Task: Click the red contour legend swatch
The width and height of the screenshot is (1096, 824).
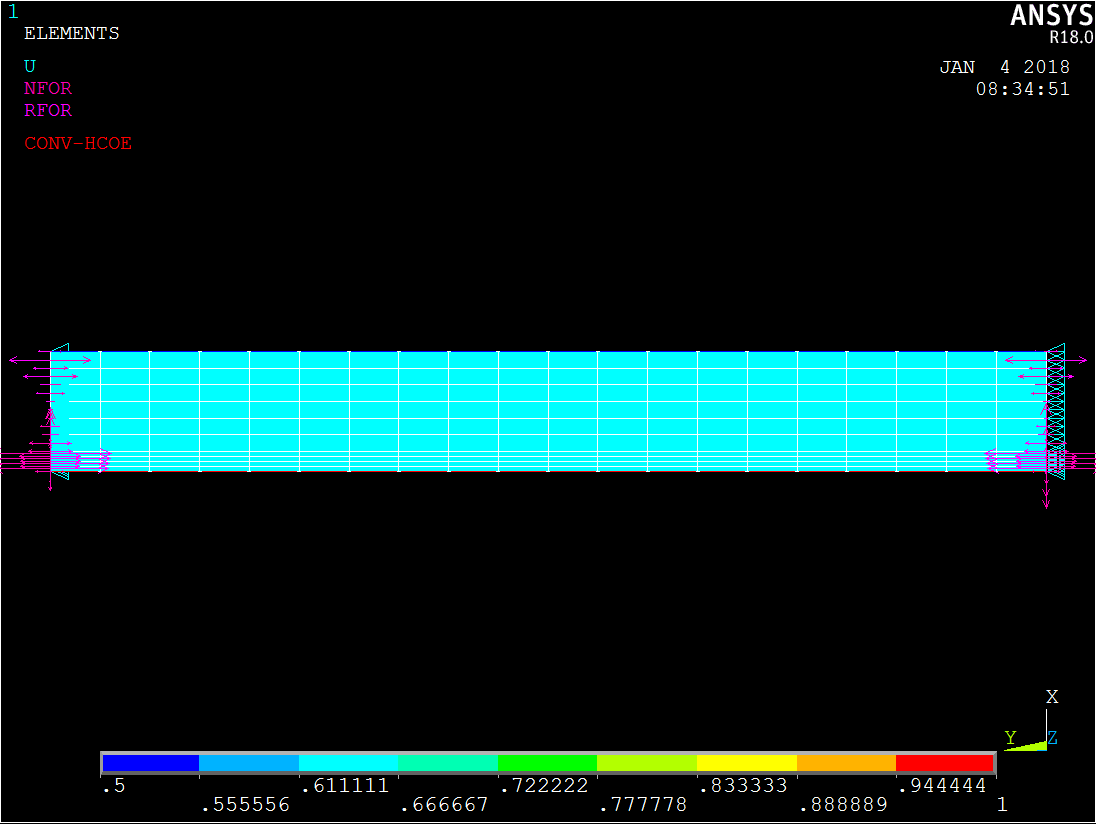Action: [x=944, y=763]
